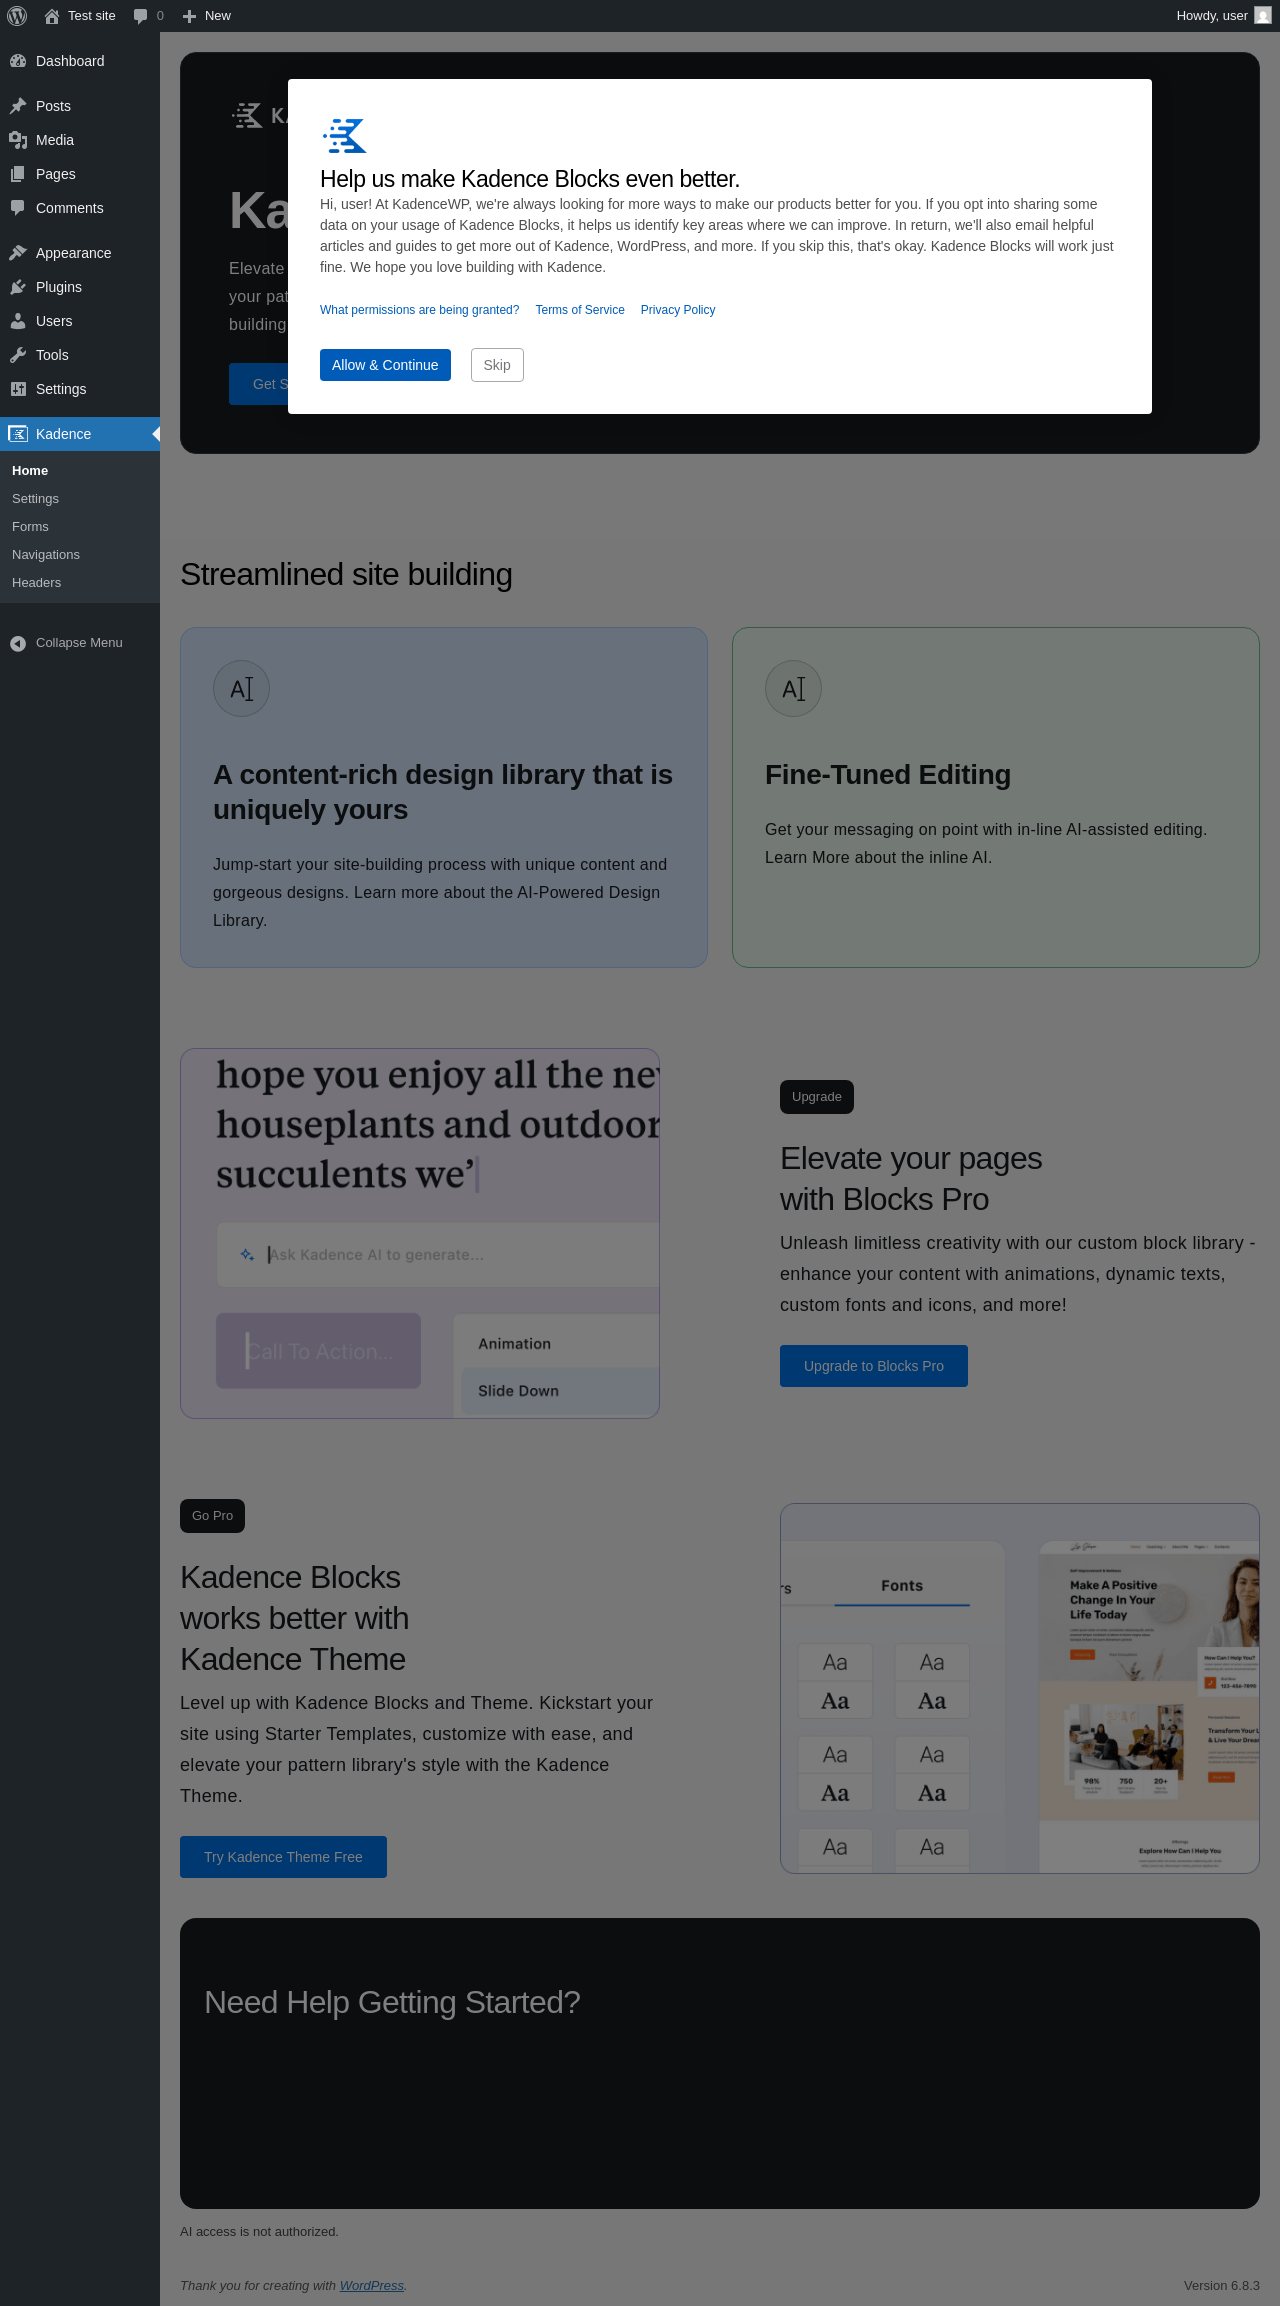Click the Howdy, user account text
Viewport: 1280px width, 2306px height.
1212,16
